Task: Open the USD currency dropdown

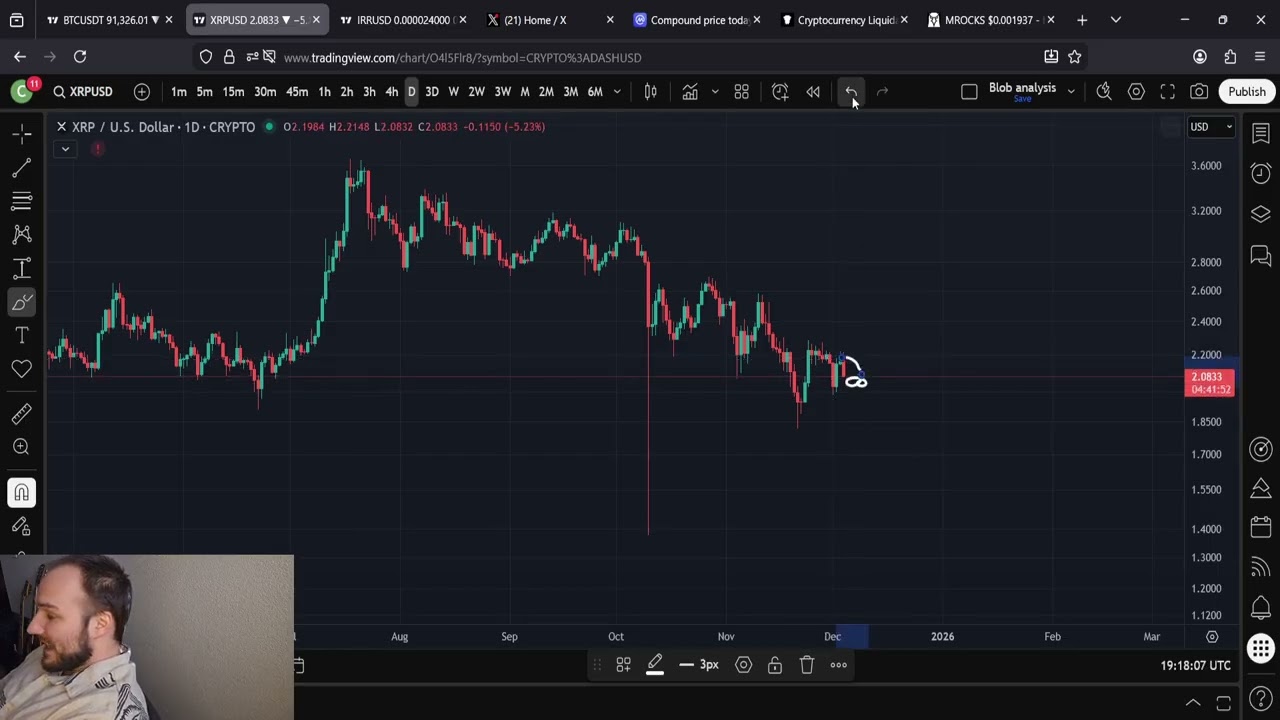Action: [1210, 127]
